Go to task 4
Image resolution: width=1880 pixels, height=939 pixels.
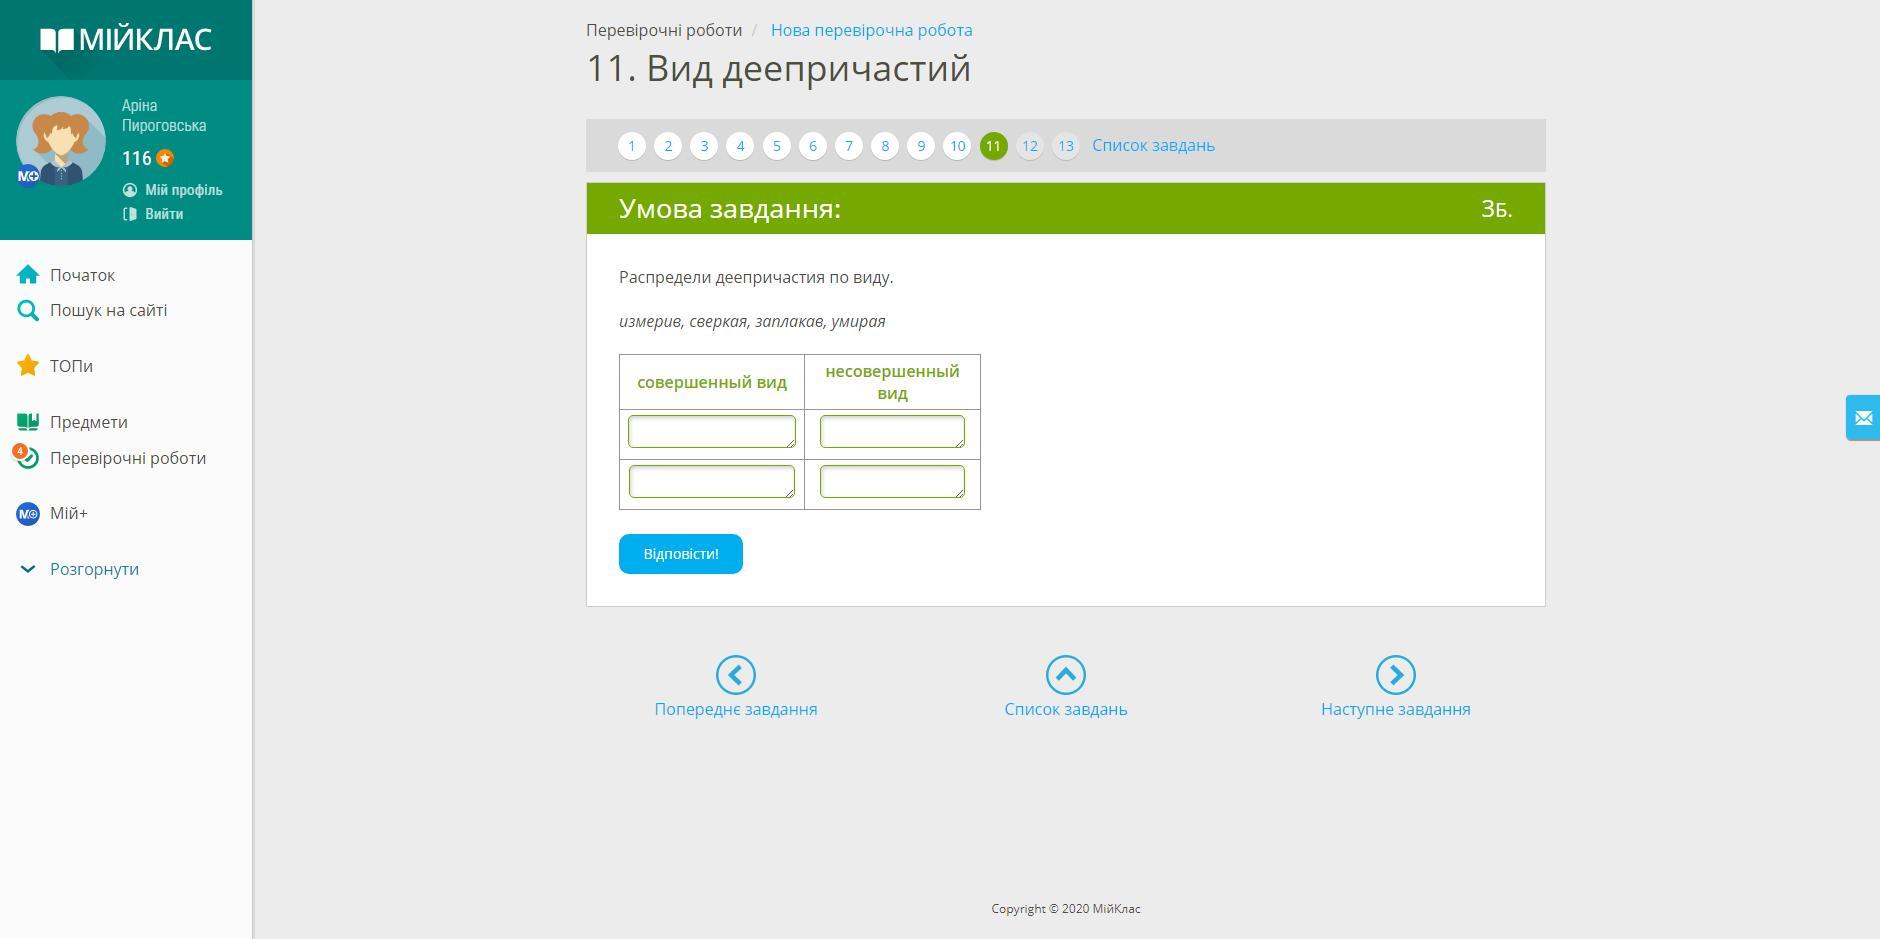740,146
